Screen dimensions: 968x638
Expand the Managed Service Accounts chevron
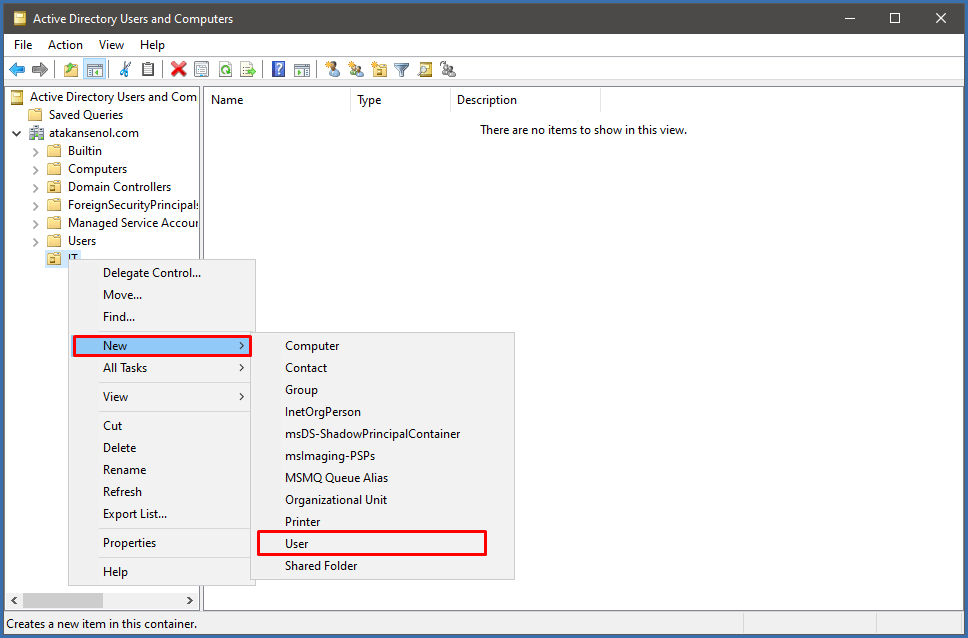[35, 223]
